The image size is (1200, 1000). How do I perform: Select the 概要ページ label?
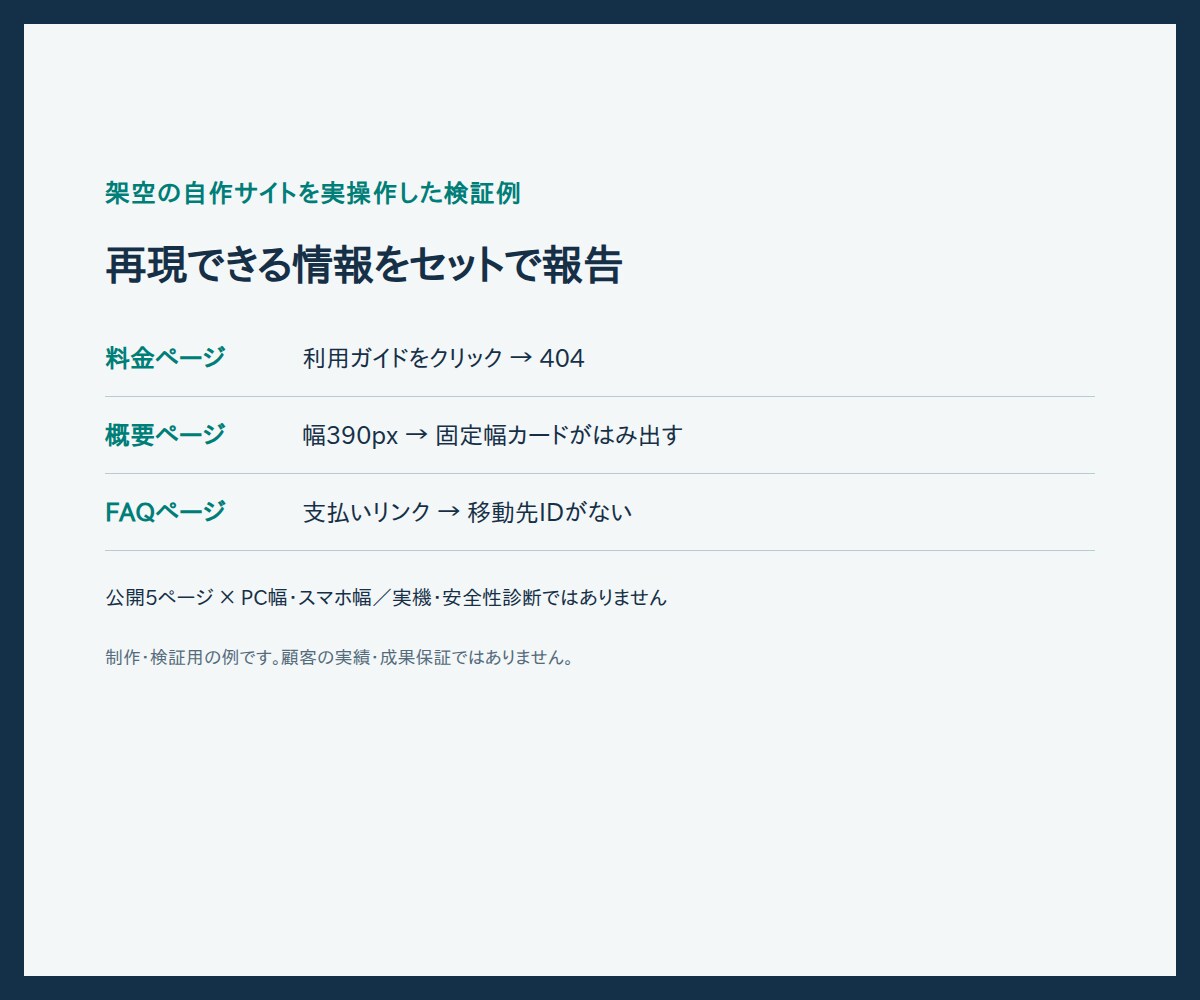click(165, 435)
